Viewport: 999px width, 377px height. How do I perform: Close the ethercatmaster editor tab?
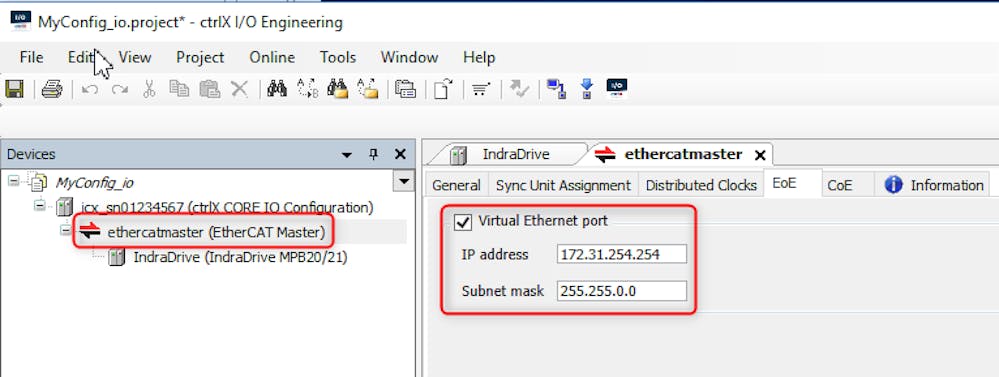pyautogui.click(x=759, y=155)
